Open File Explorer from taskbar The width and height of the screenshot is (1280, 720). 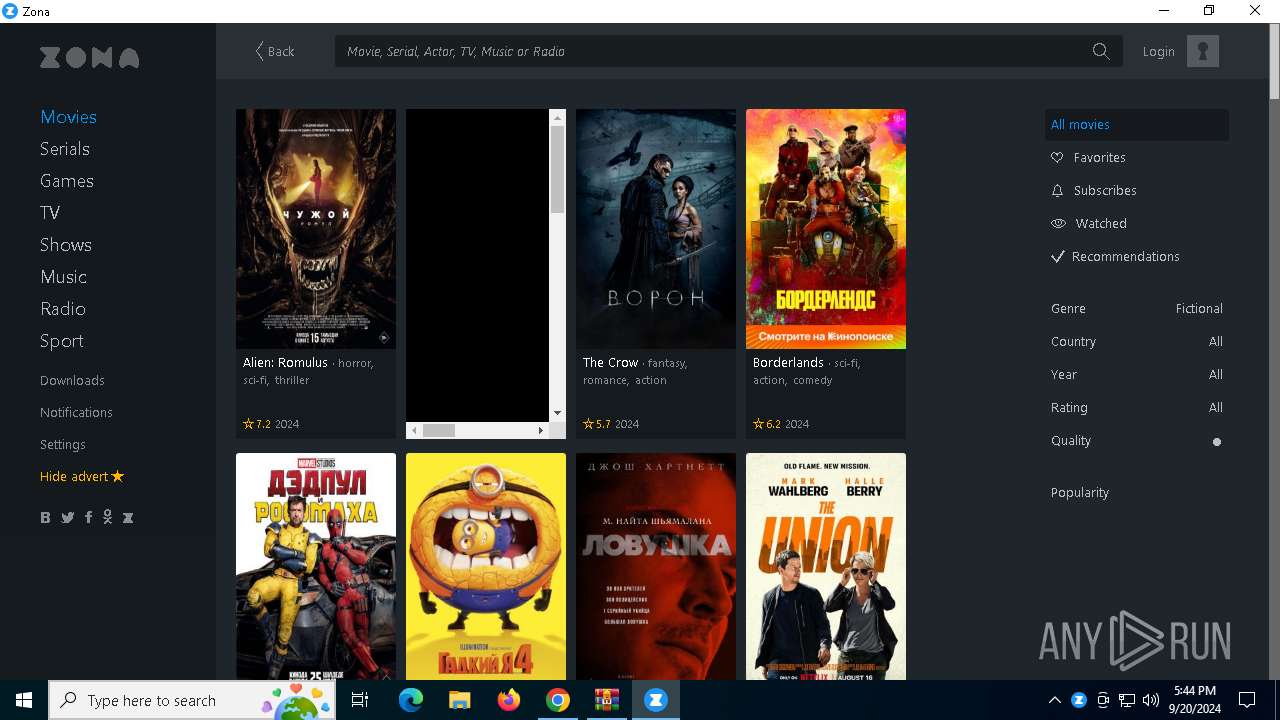(x=459, y=700)
